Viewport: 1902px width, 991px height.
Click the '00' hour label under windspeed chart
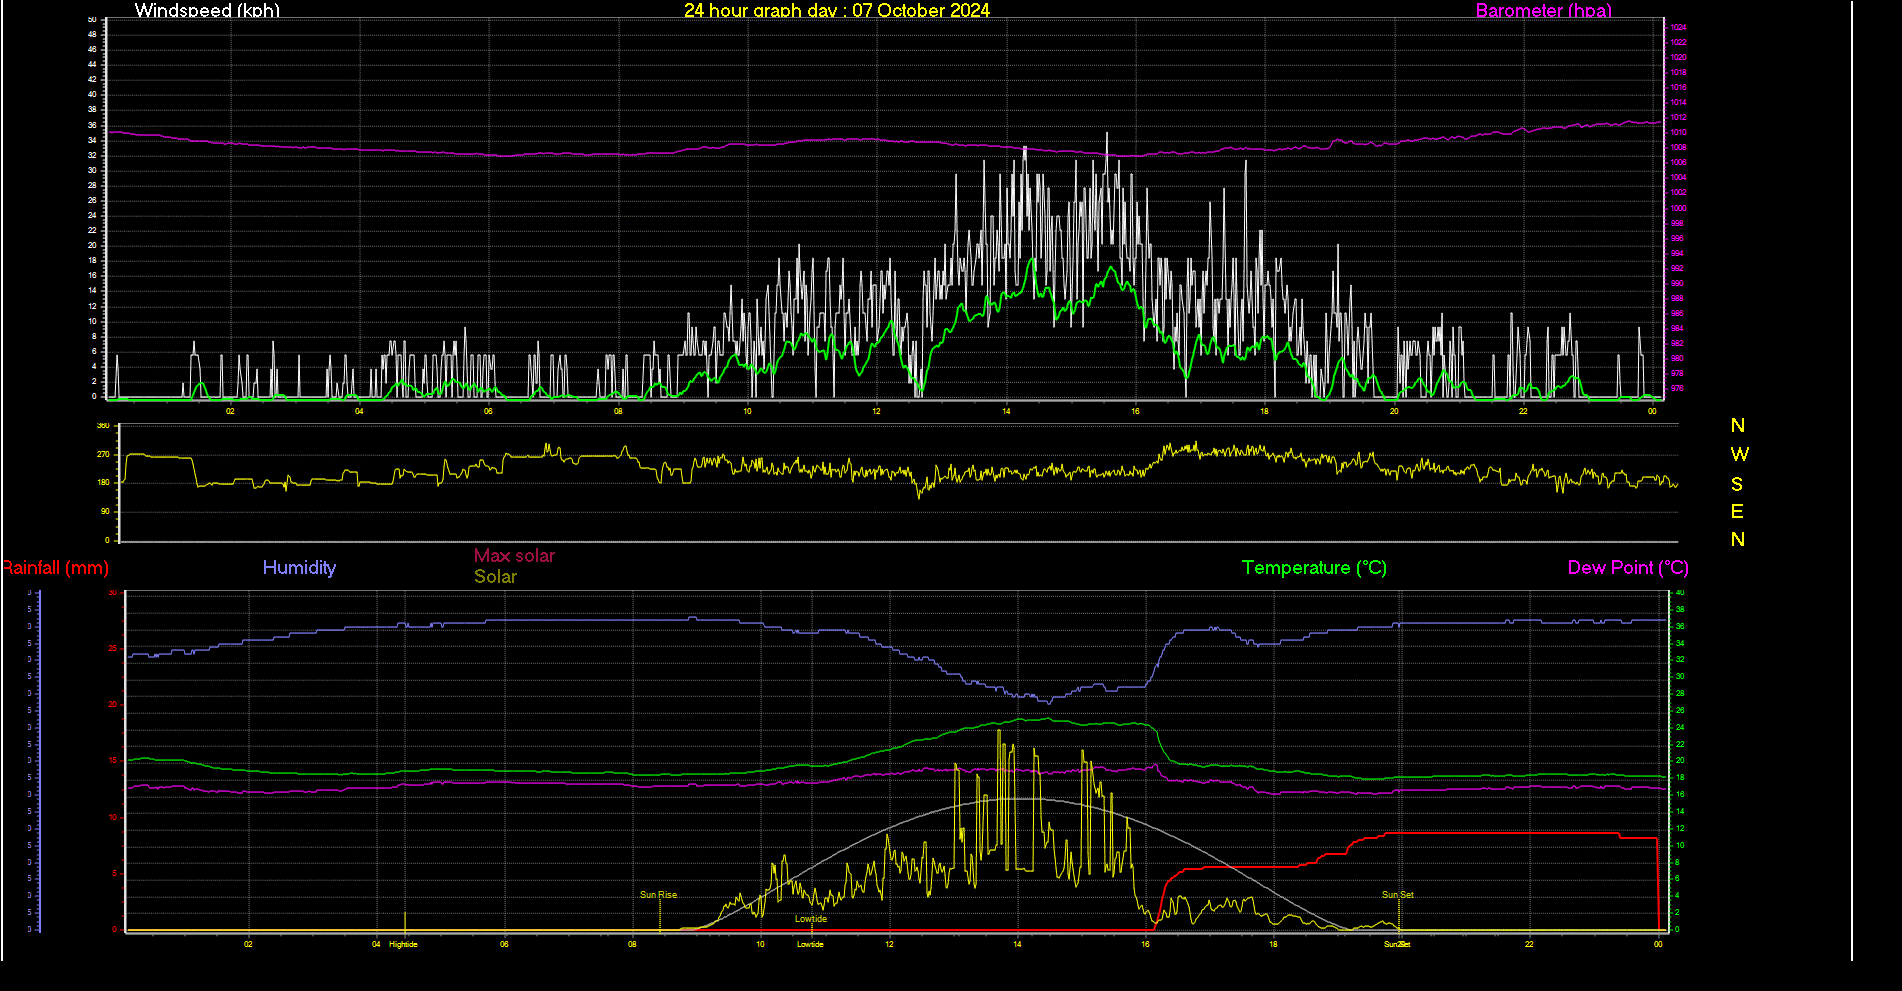tap(1652, 411)
